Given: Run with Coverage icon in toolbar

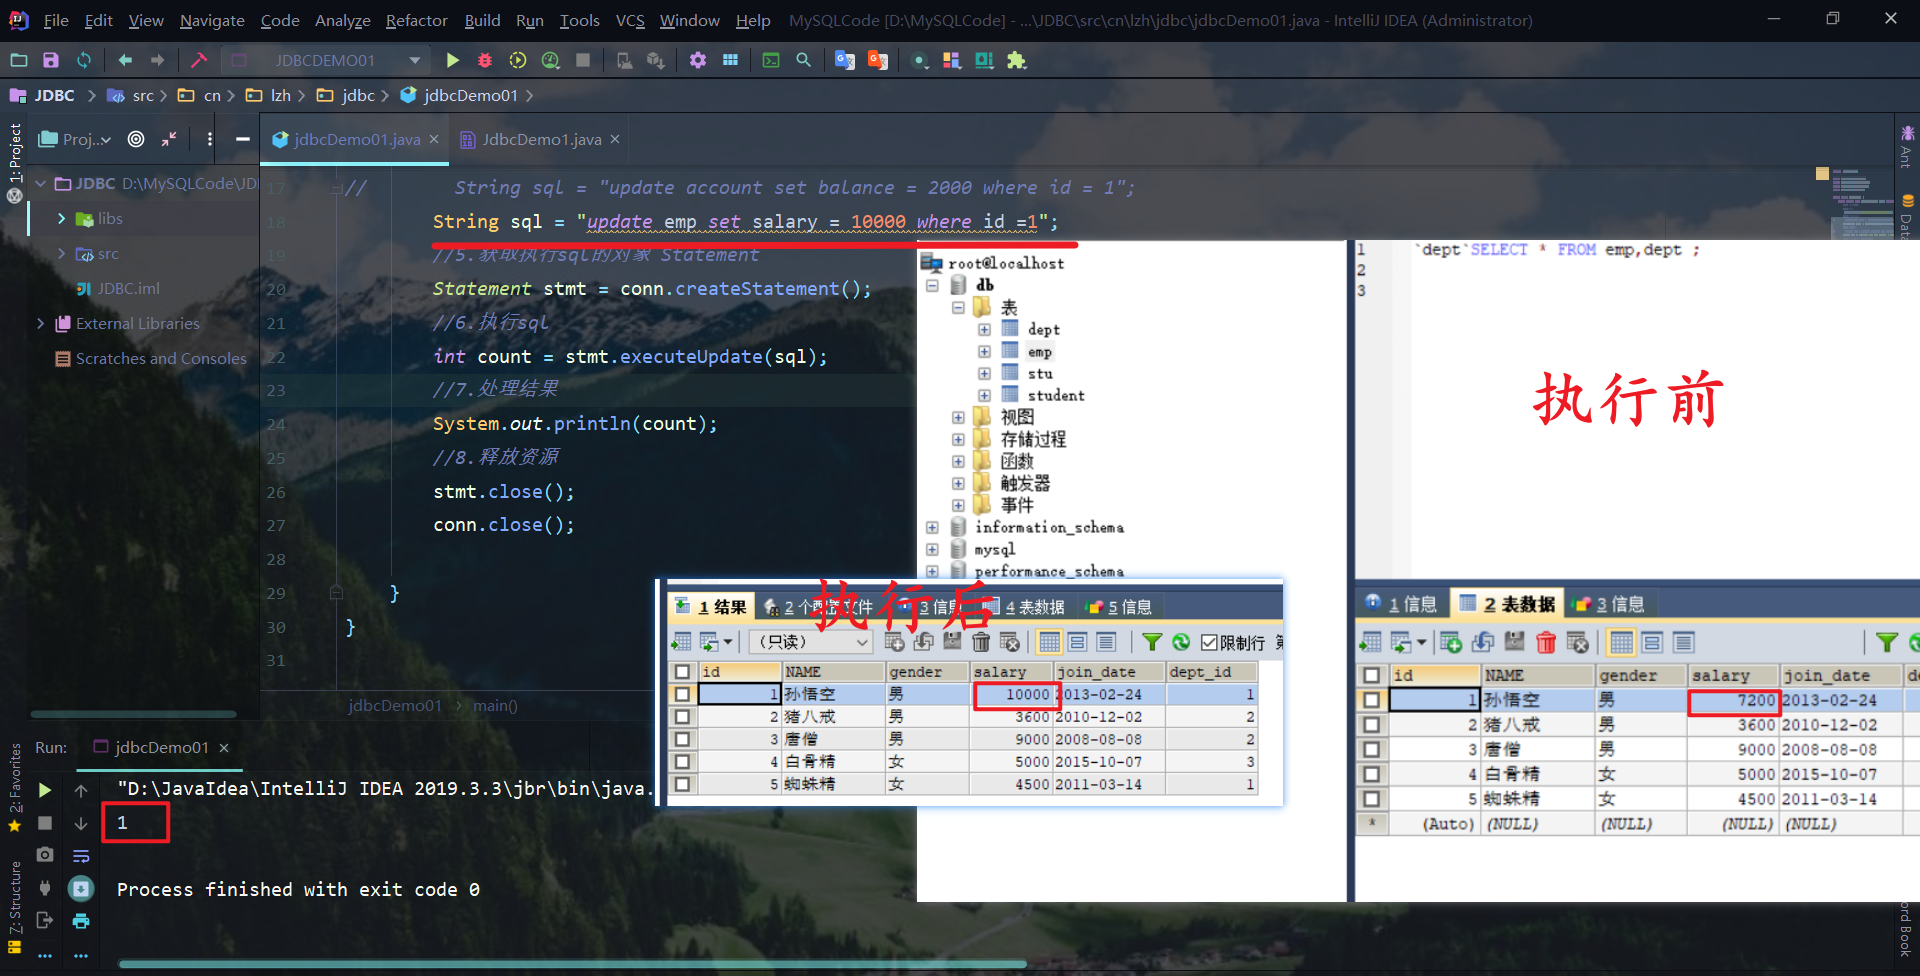Looking at the screenshot, I should [x=517, y=60].
